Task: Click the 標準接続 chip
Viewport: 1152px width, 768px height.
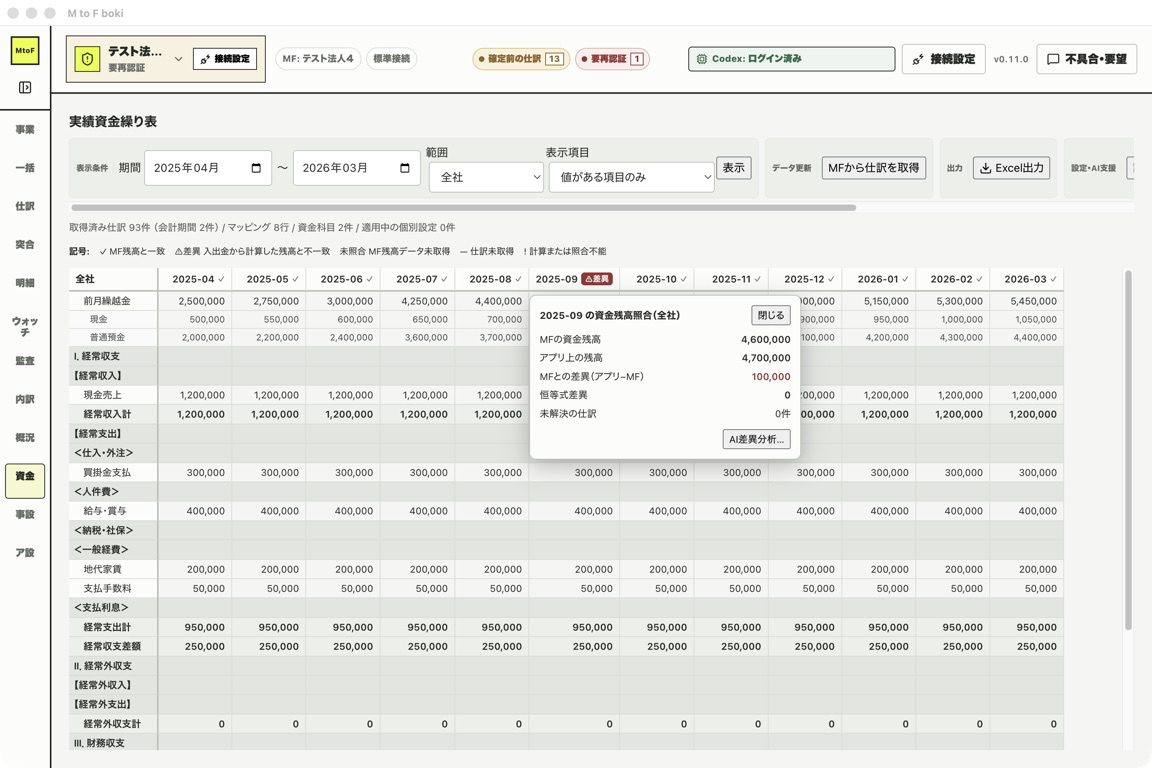Action: [392, 59]
